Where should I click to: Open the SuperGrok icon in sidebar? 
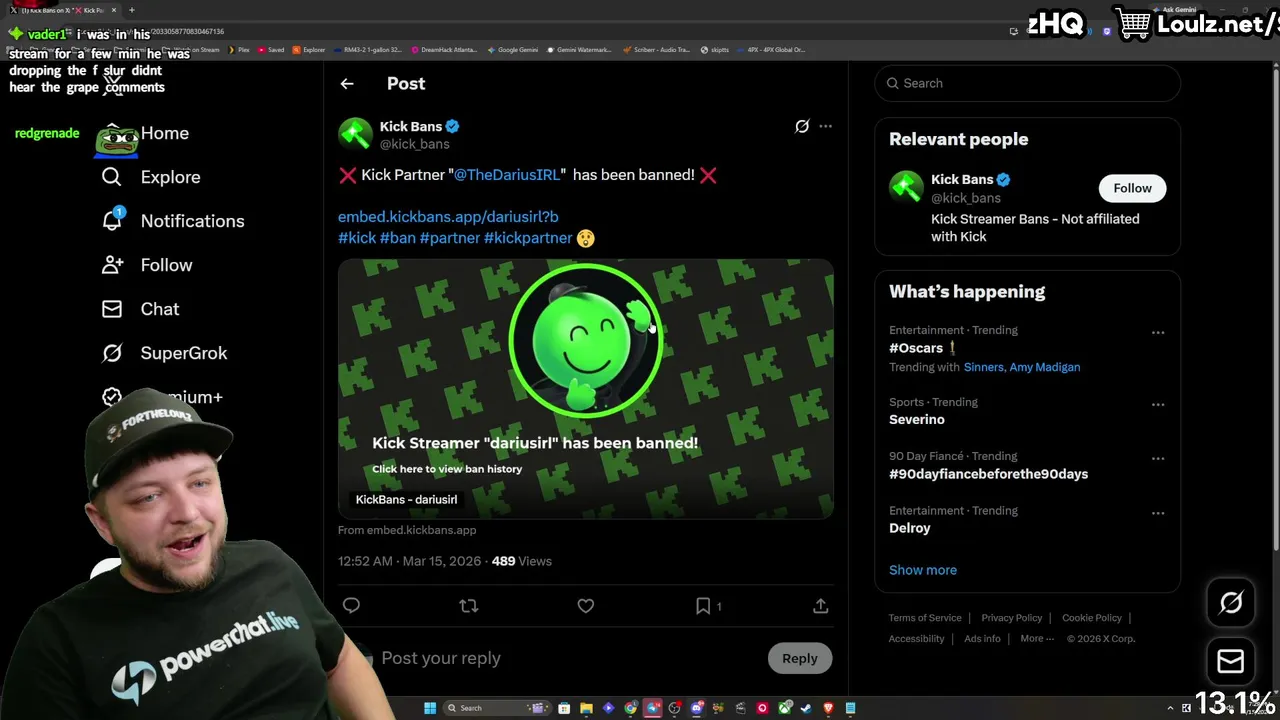(112, 353)
